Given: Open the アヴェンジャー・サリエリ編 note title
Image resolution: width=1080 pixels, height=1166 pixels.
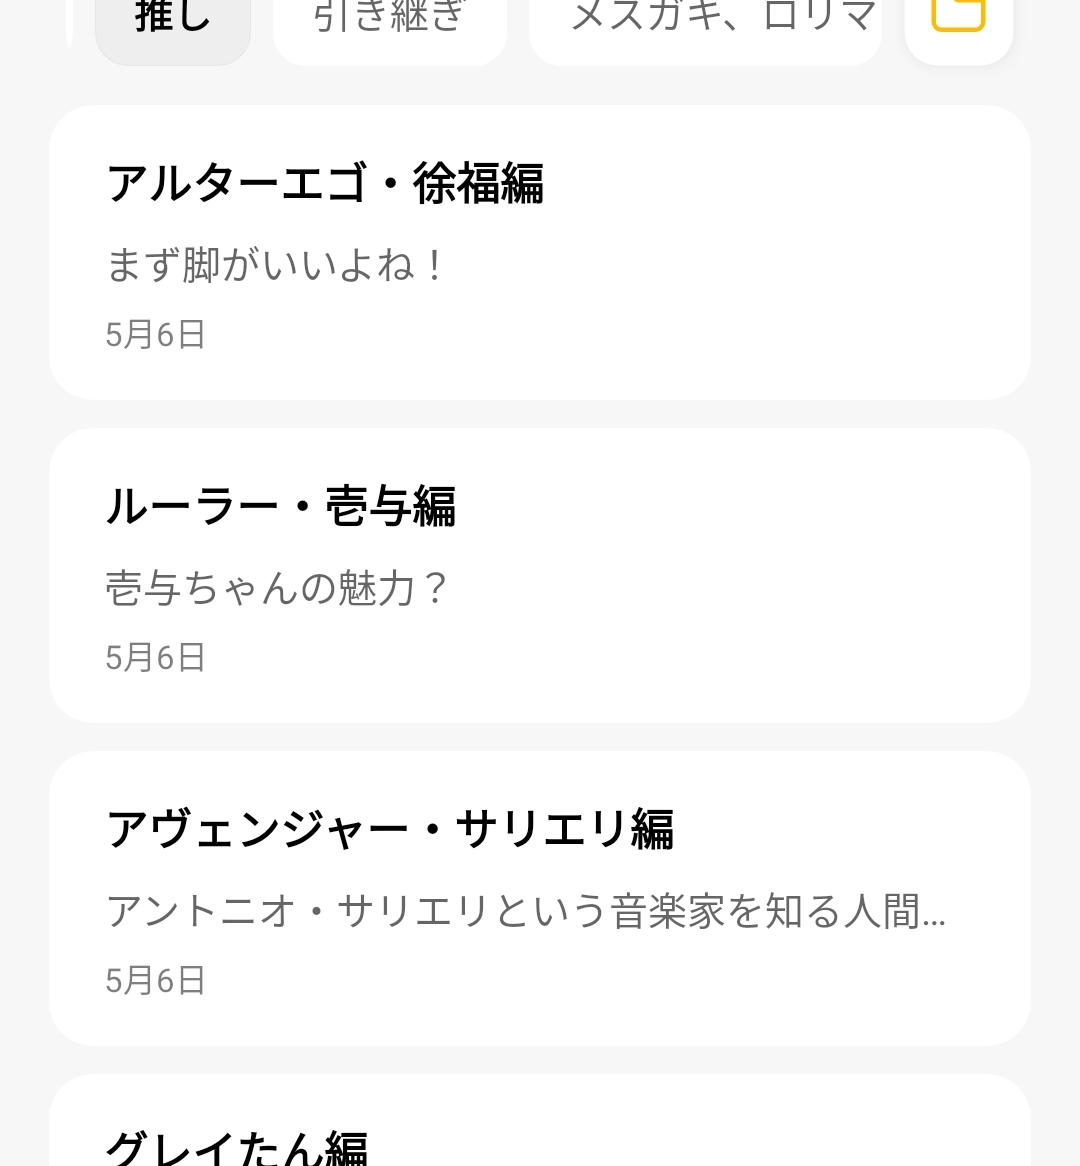Looking at the screenshot, I should [390, 830].
